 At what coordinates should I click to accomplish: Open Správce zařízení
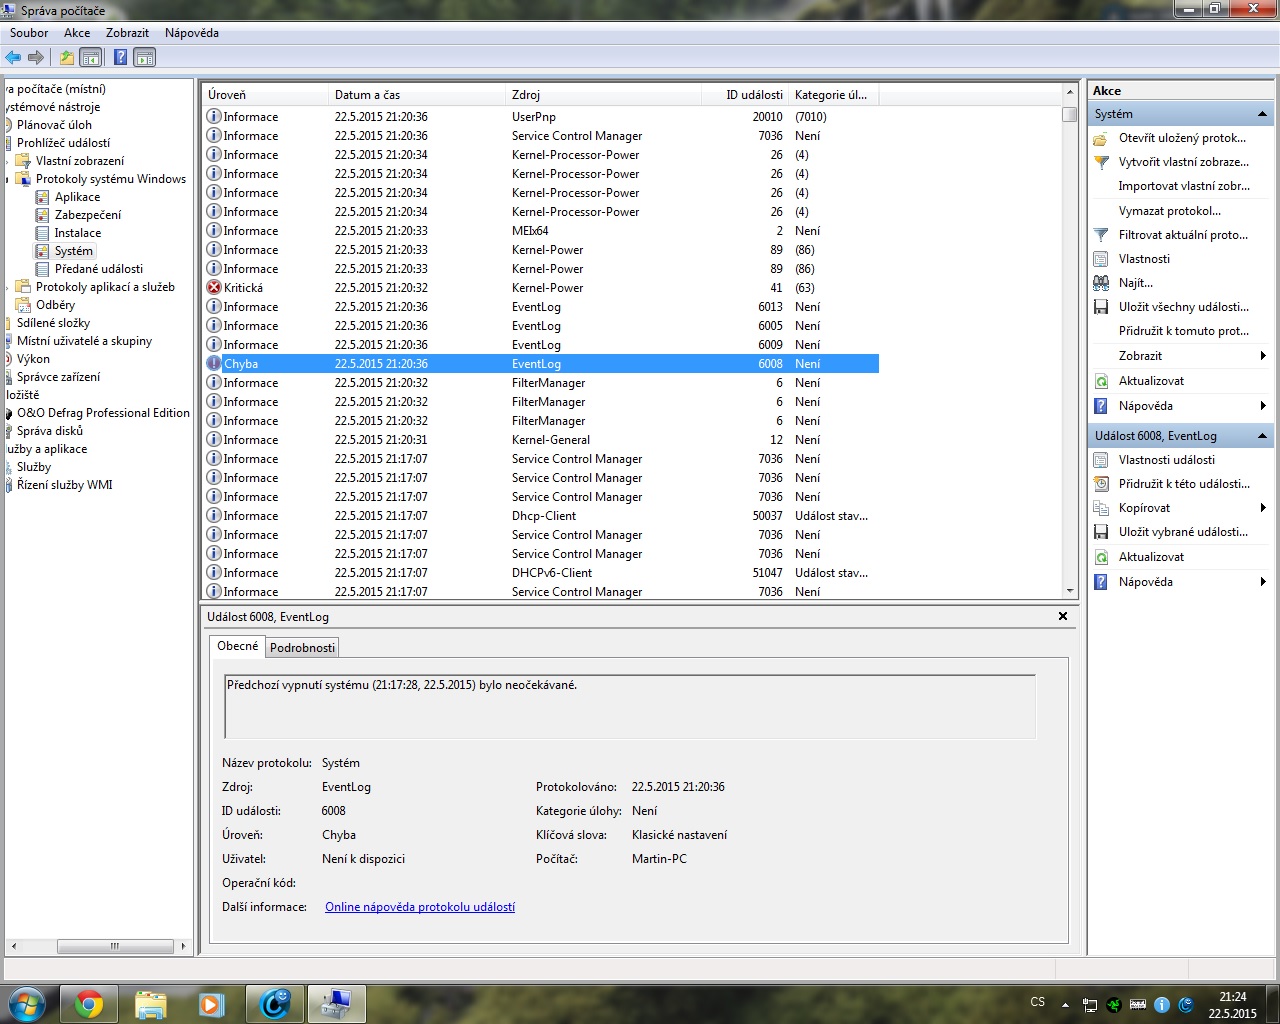tap(58, 377)
